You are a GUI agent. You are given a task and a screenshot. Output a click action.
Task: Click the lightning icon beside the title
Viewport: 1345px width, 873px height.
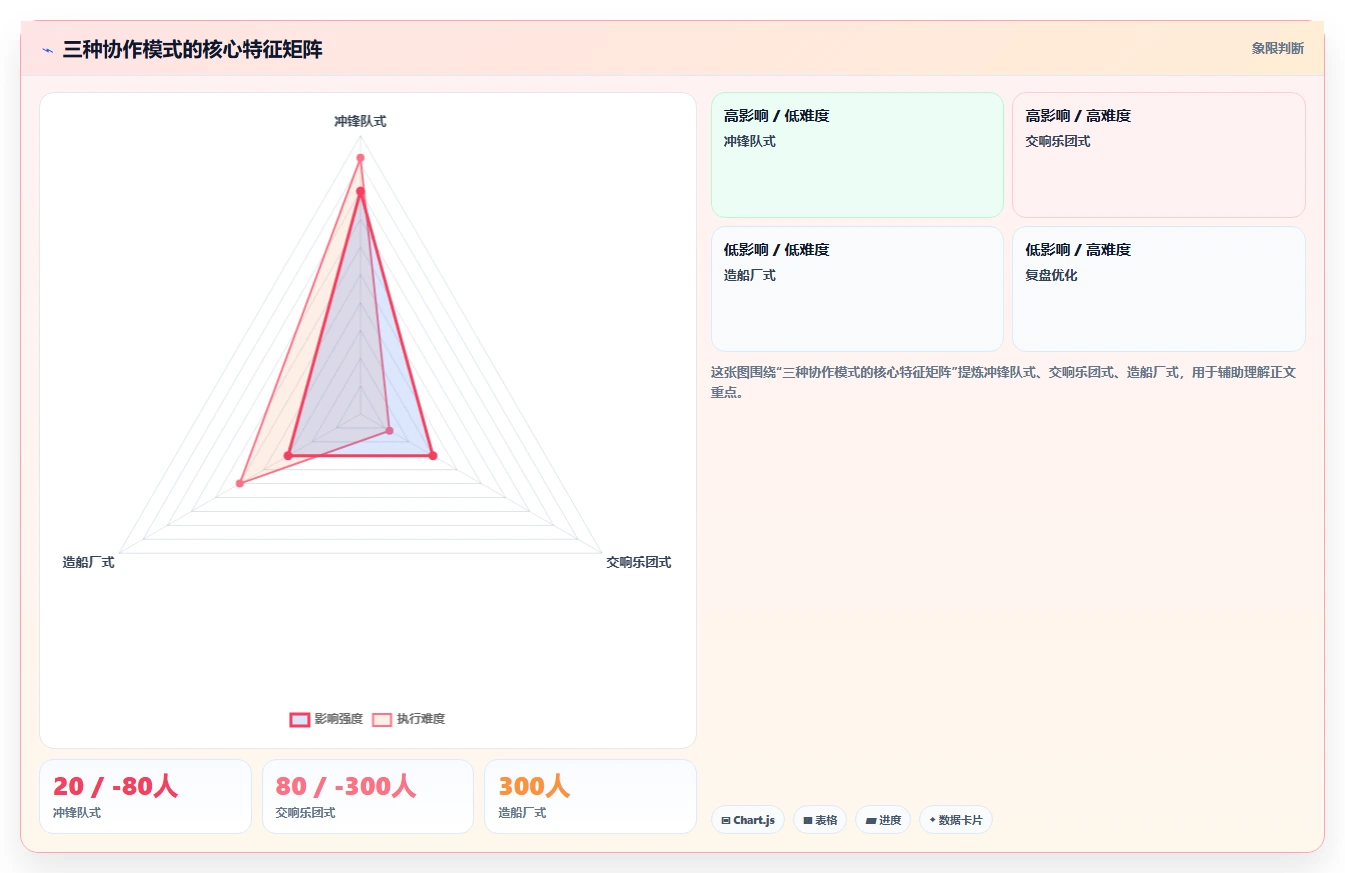47,50
